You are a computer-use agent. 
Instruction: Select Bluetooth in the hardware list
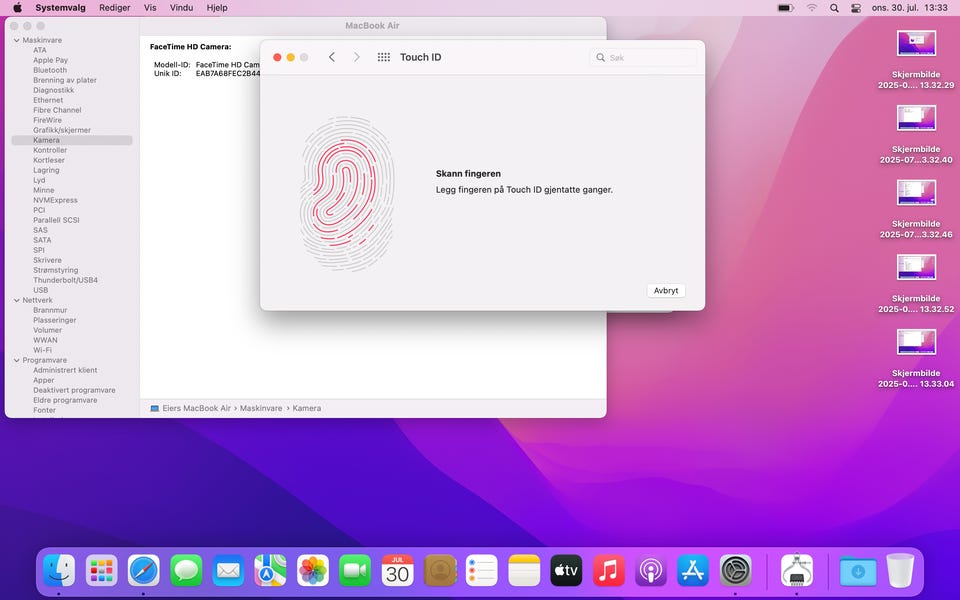tap(50, 70)
